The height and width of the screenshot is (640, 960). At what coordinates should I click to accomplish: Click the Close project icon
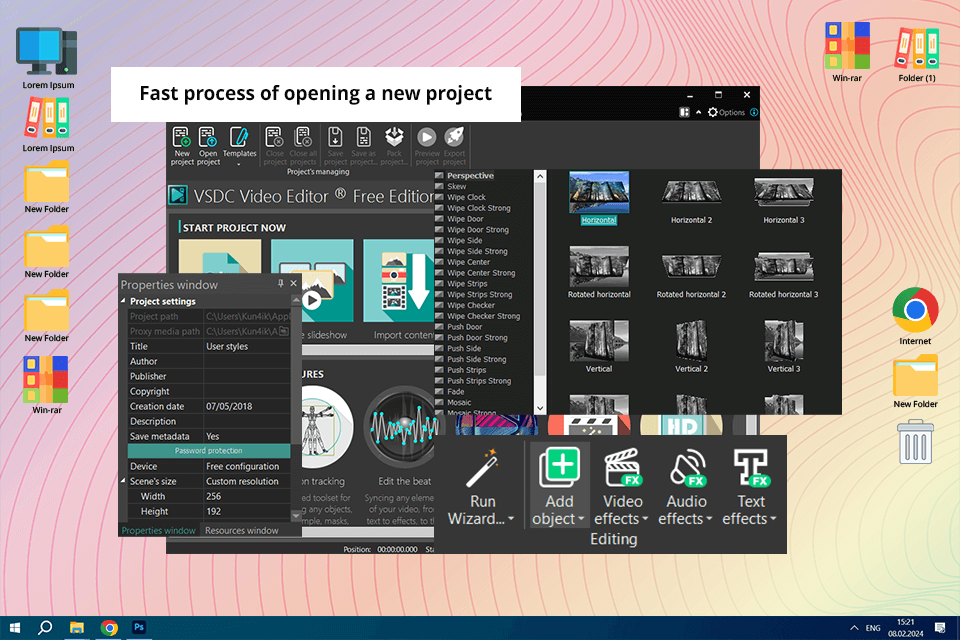tap(274, 137)
